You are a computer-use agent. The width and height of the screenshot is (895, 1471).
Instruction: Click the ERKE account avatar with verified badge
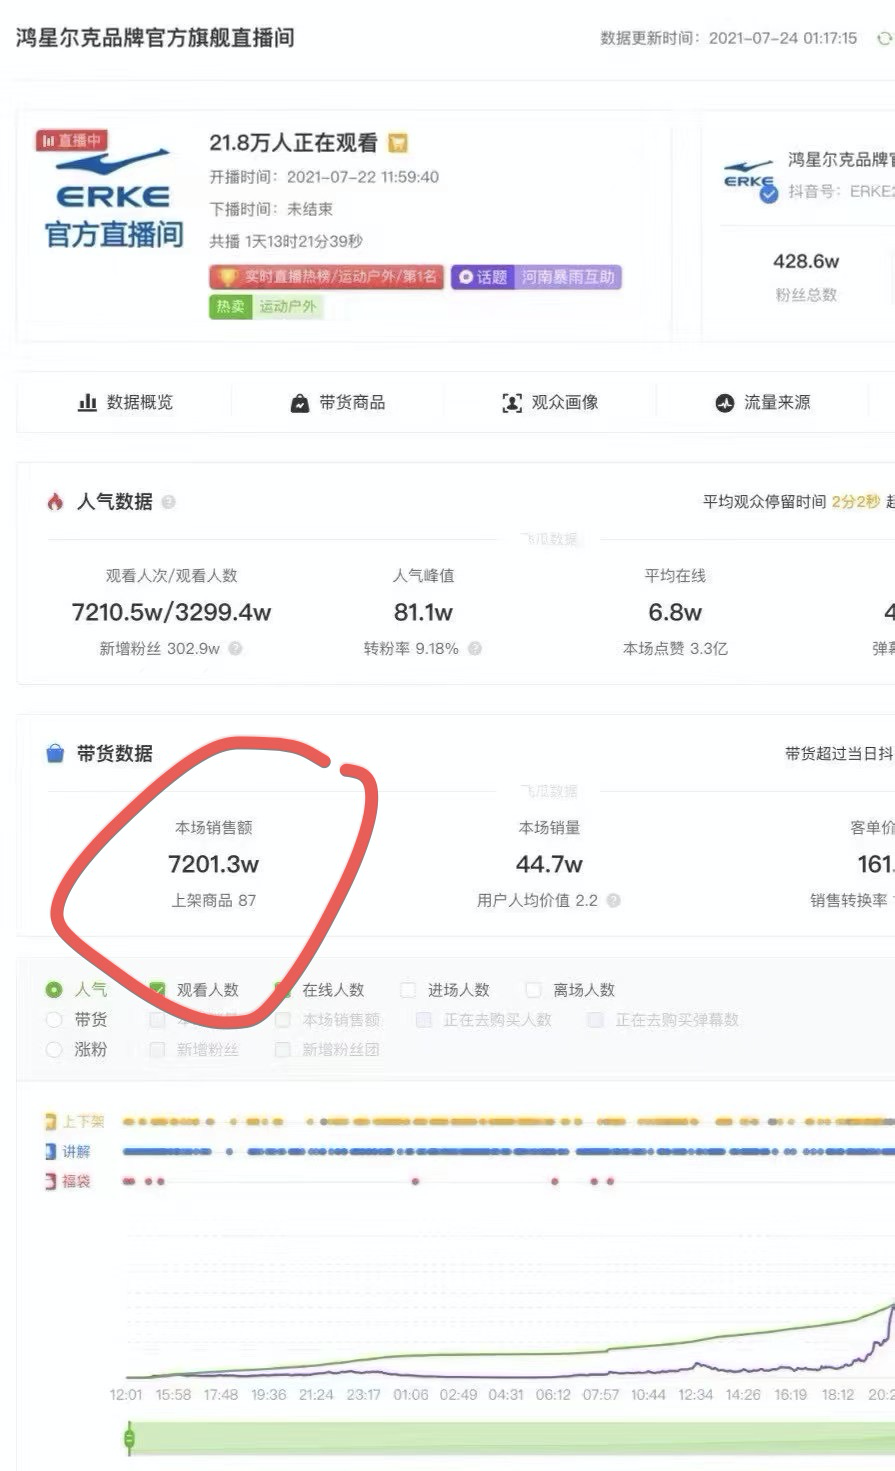(750, 179)
